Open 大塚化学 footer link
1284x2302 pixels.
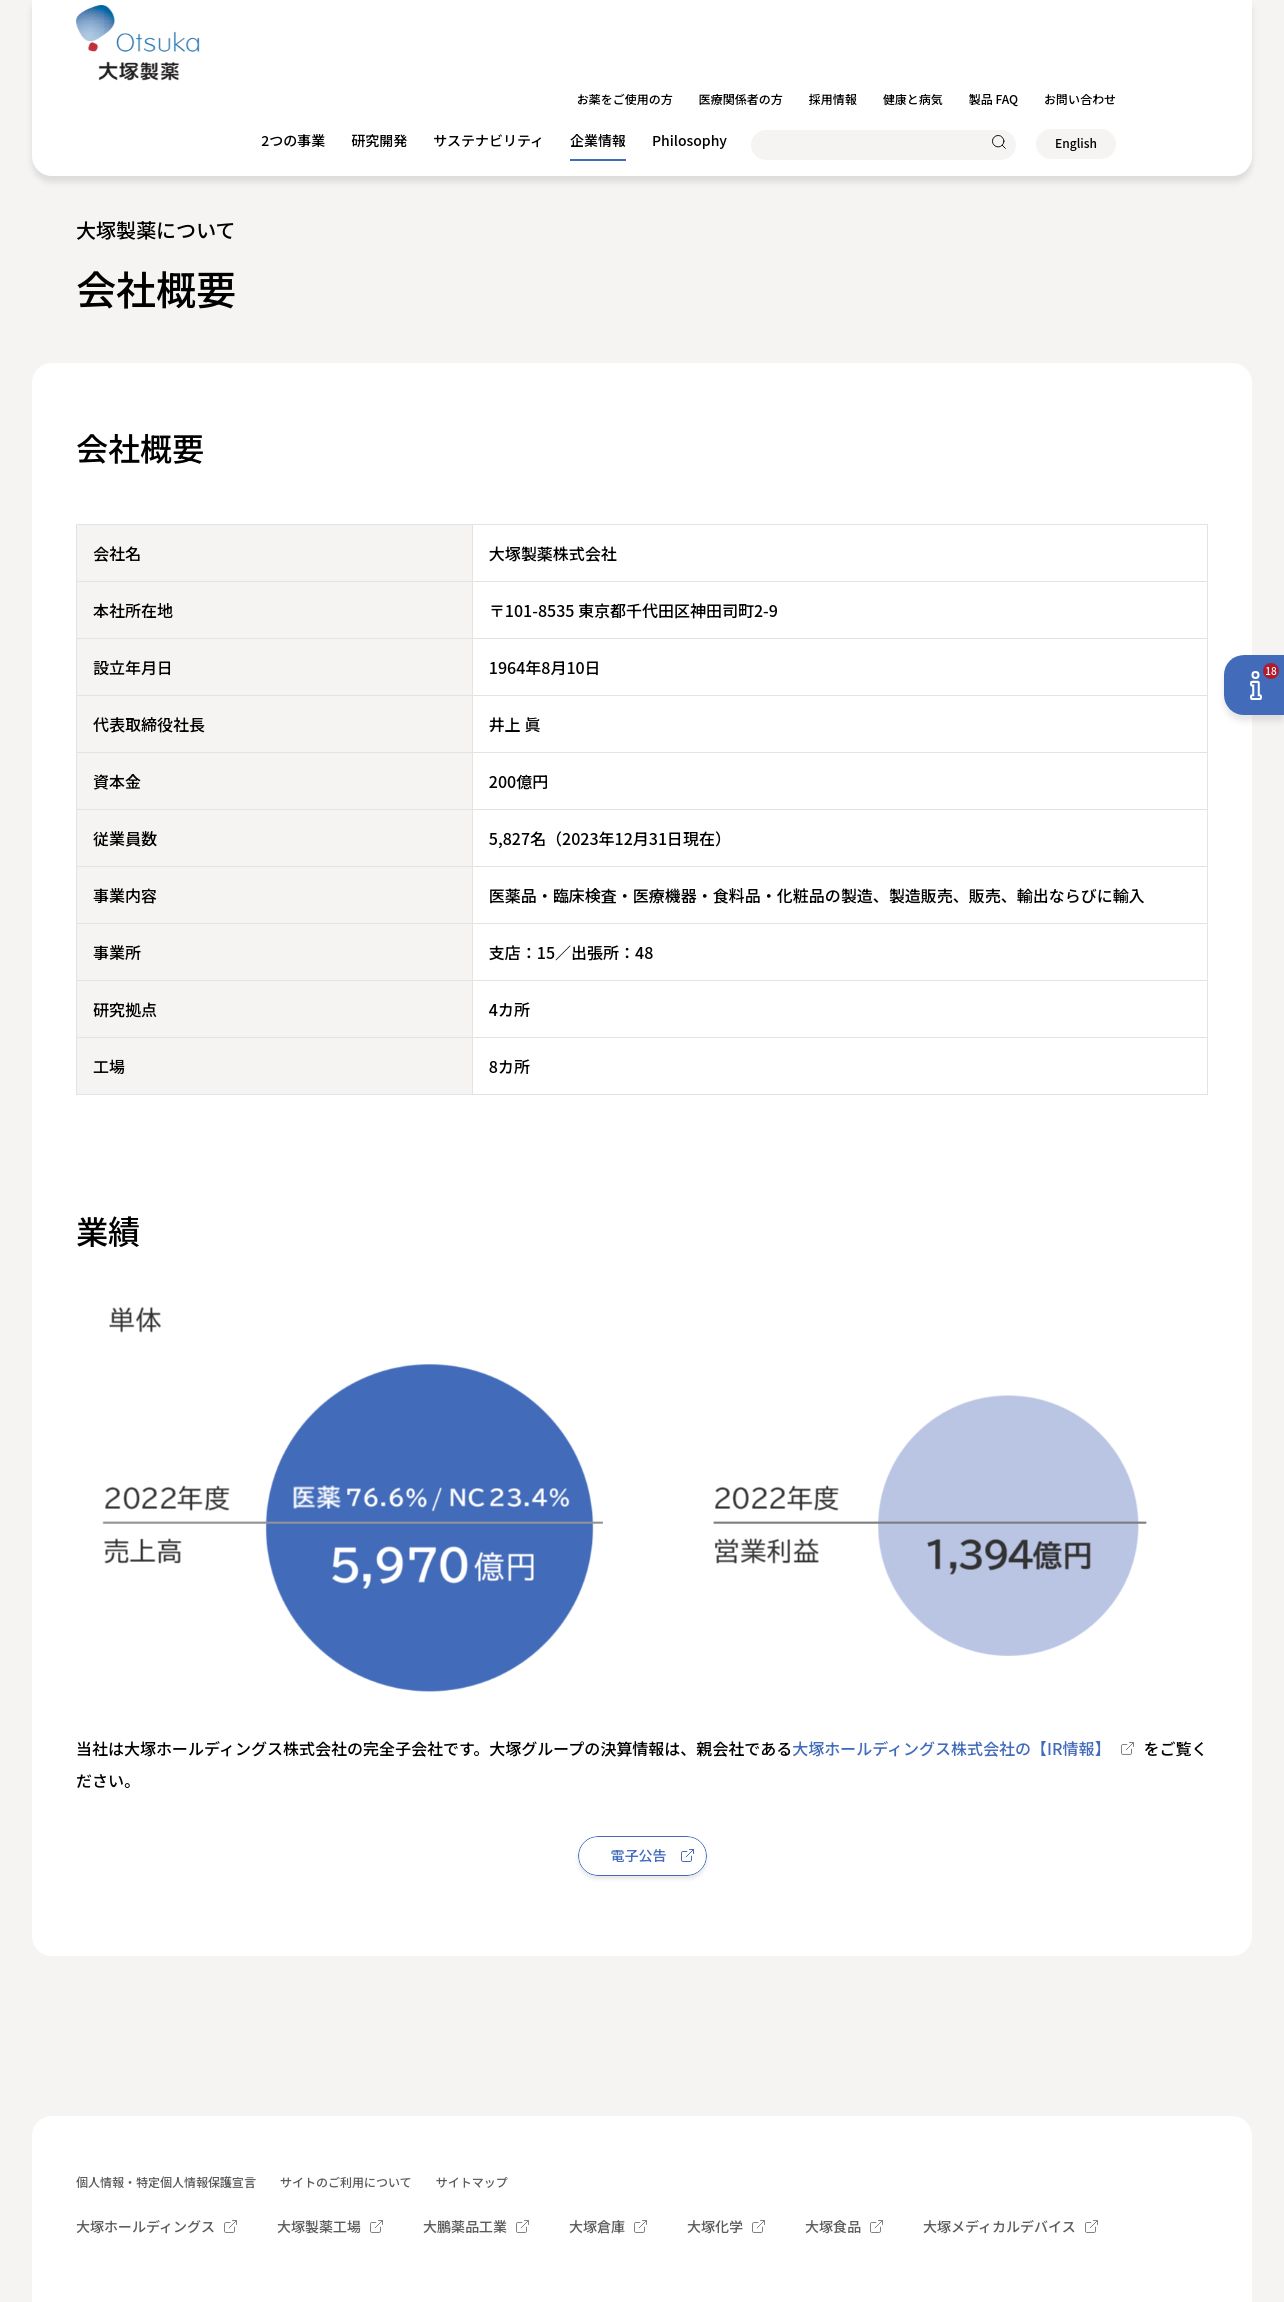coord(715,2227)
